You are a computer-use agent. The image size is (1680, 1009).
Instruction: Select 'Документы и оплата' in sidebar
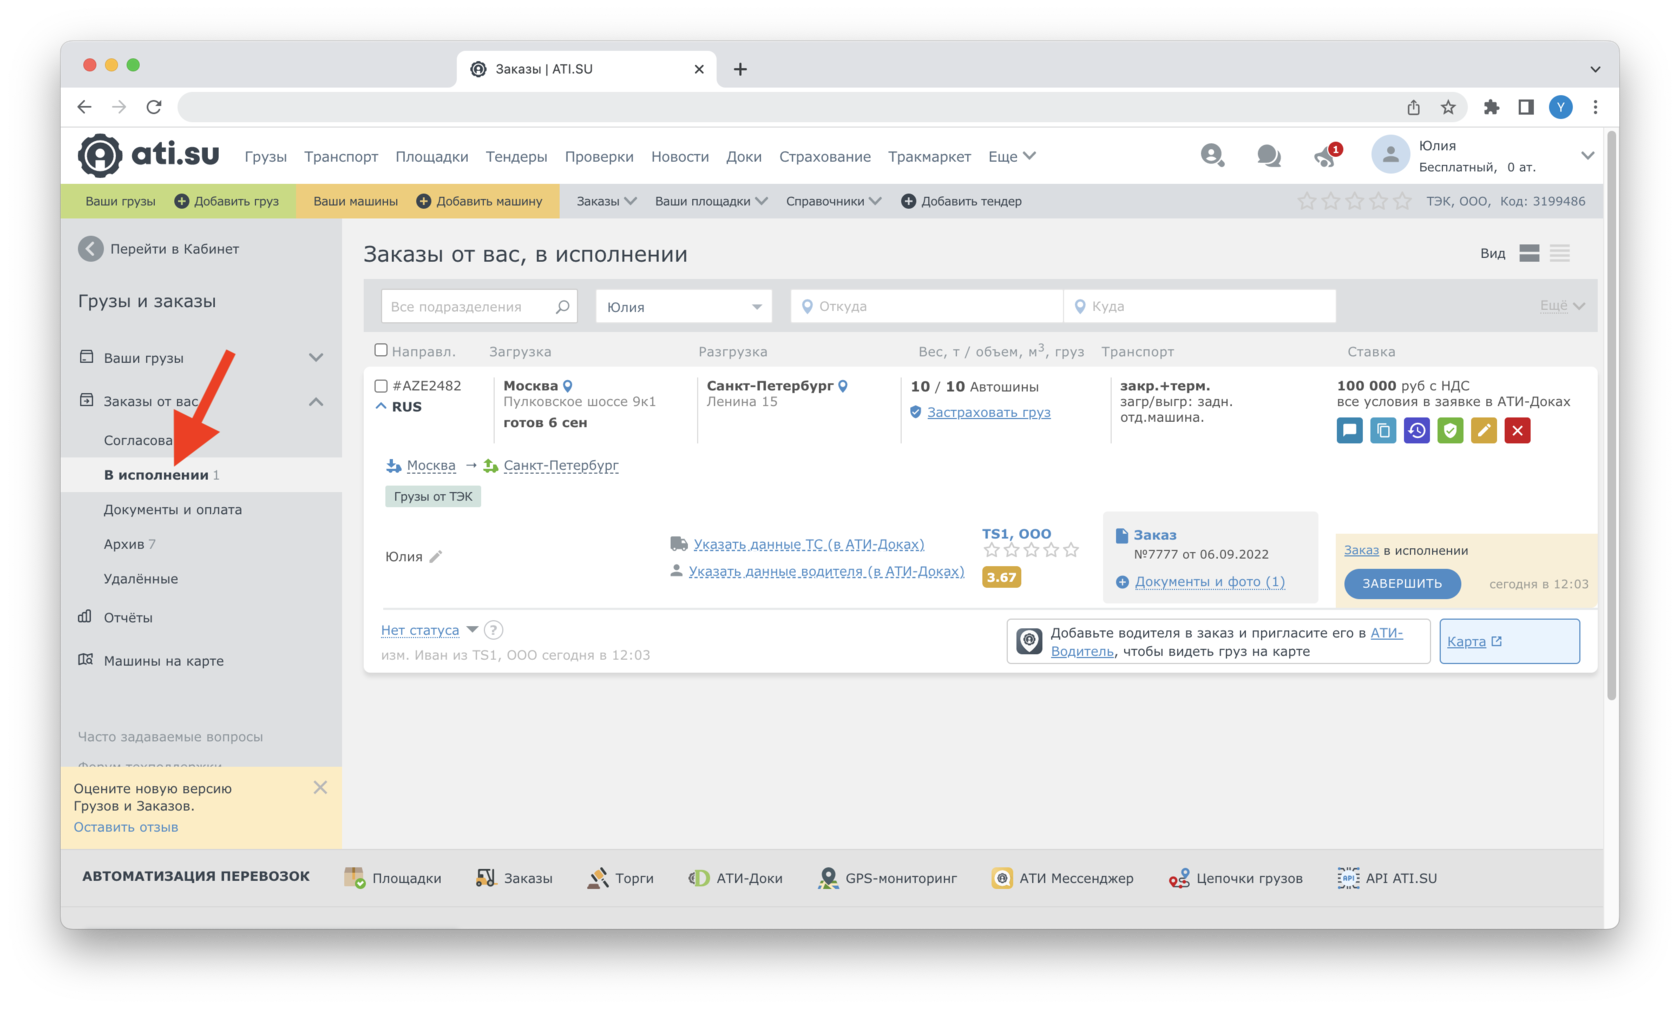[x=173, y=510]
